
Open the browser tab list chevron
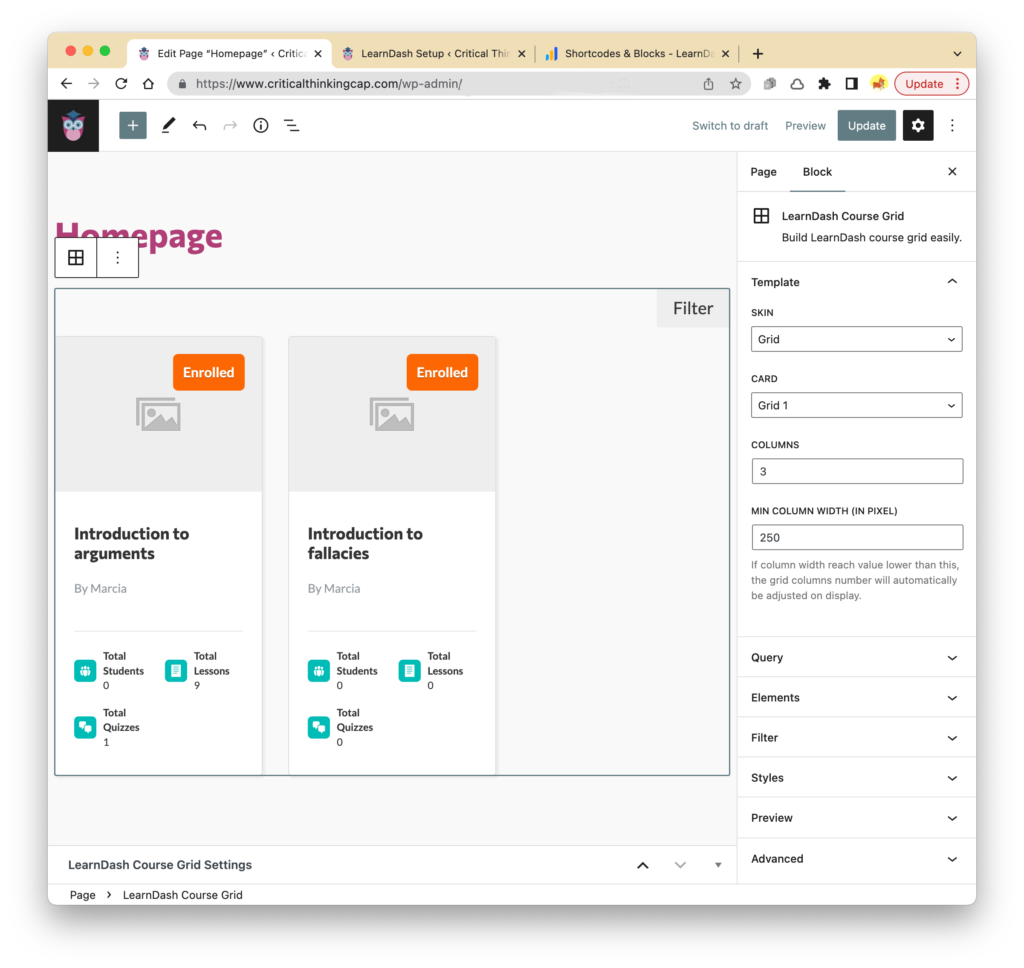pyautogui.click(x=957, y=54)
